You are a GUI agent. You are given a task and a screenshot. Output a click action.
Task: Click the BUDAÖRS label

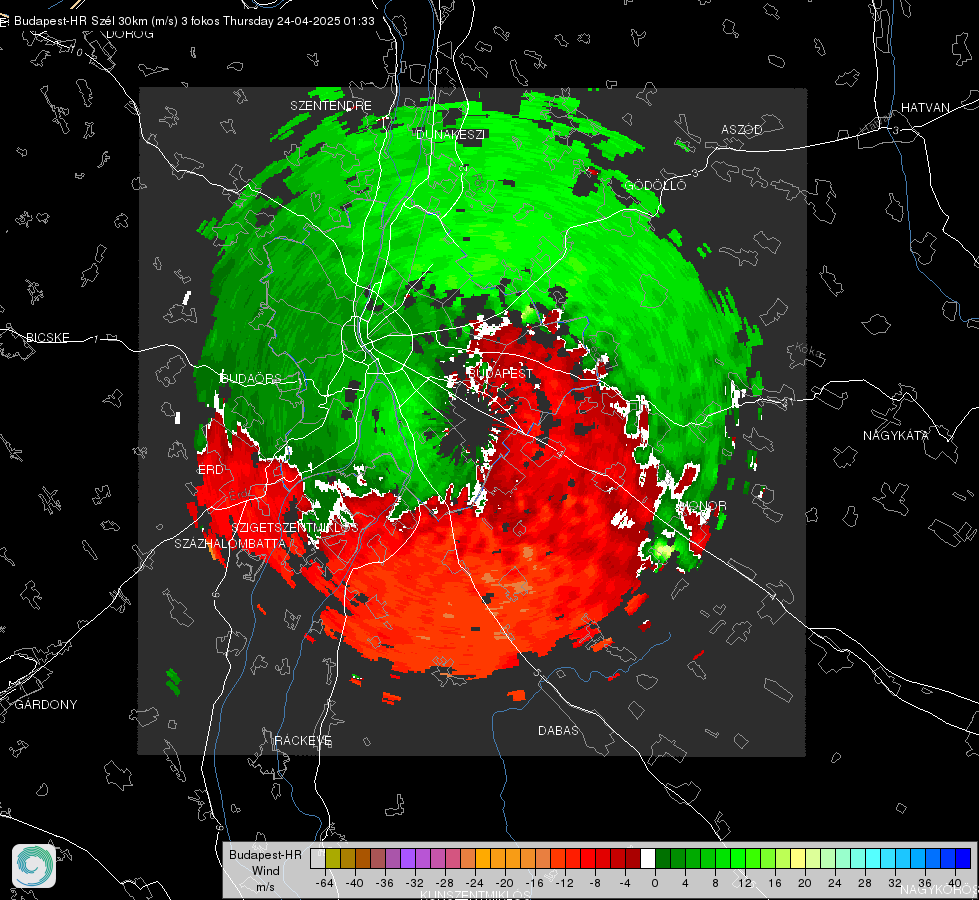[251, 378]
